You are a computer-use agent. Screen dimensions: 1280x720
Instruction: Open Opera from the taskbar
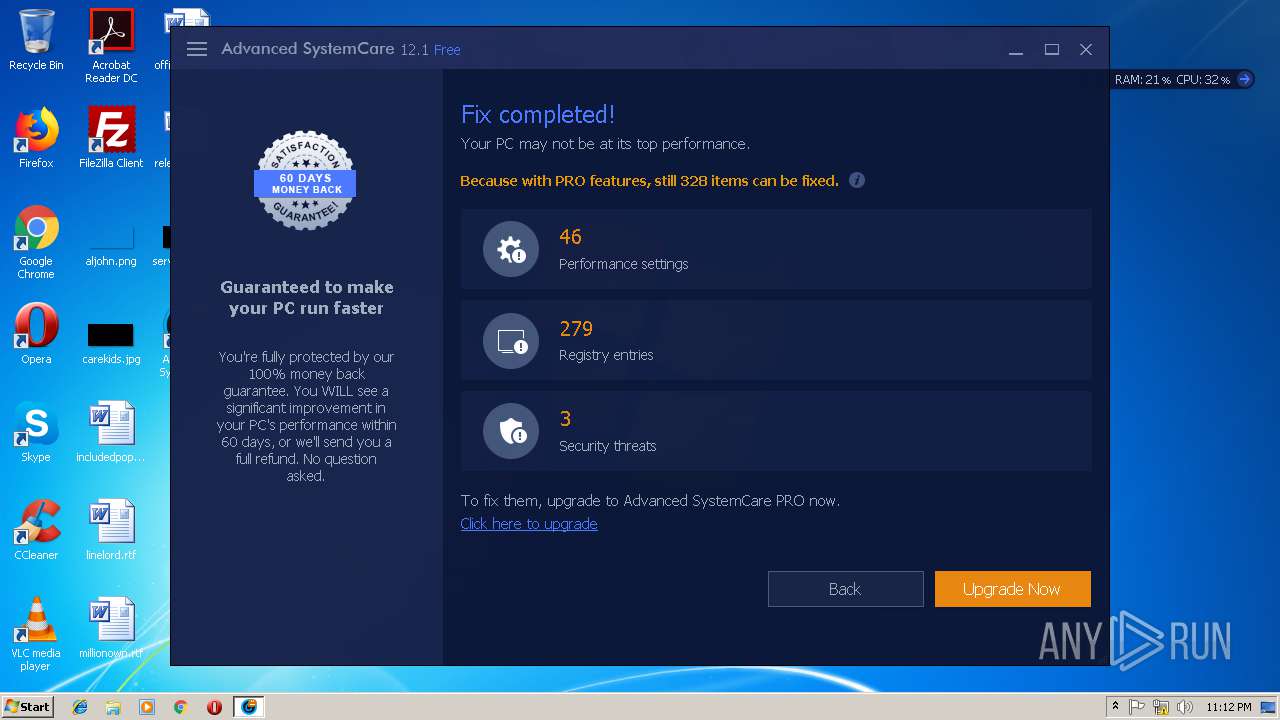coord(214,707)
